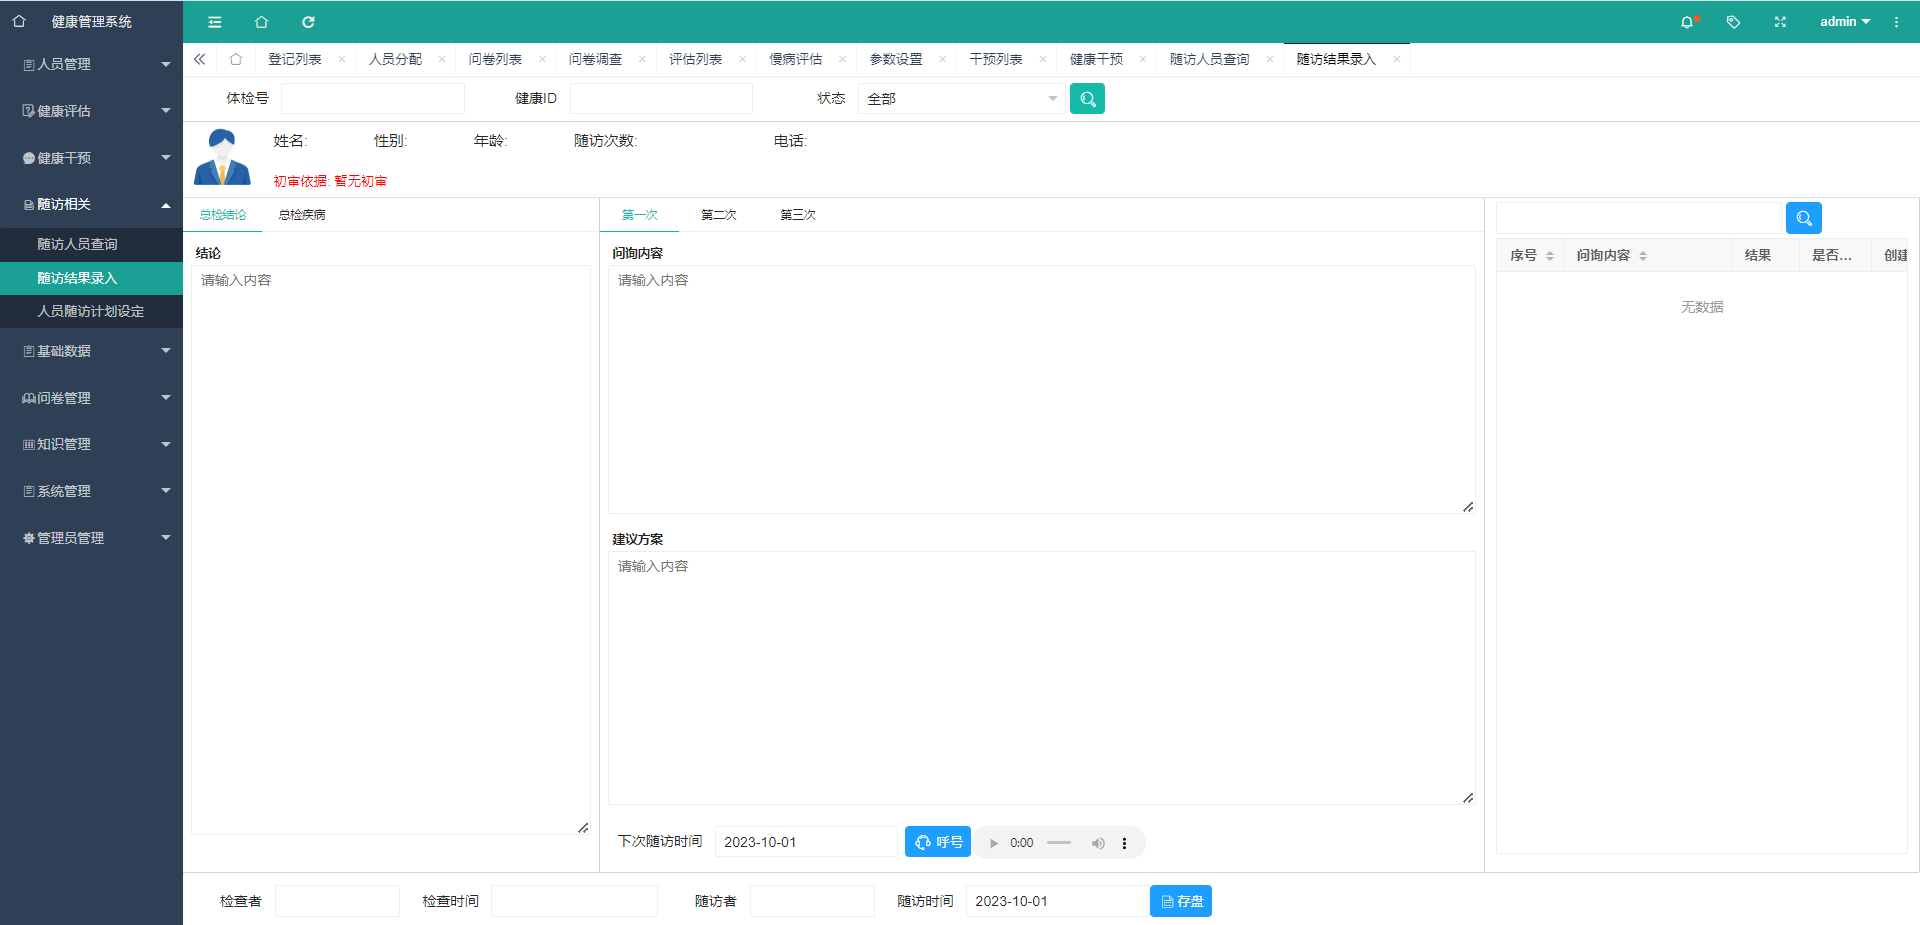
Task: Mute the audio player volume icon
Action: tap(1098, 843)
